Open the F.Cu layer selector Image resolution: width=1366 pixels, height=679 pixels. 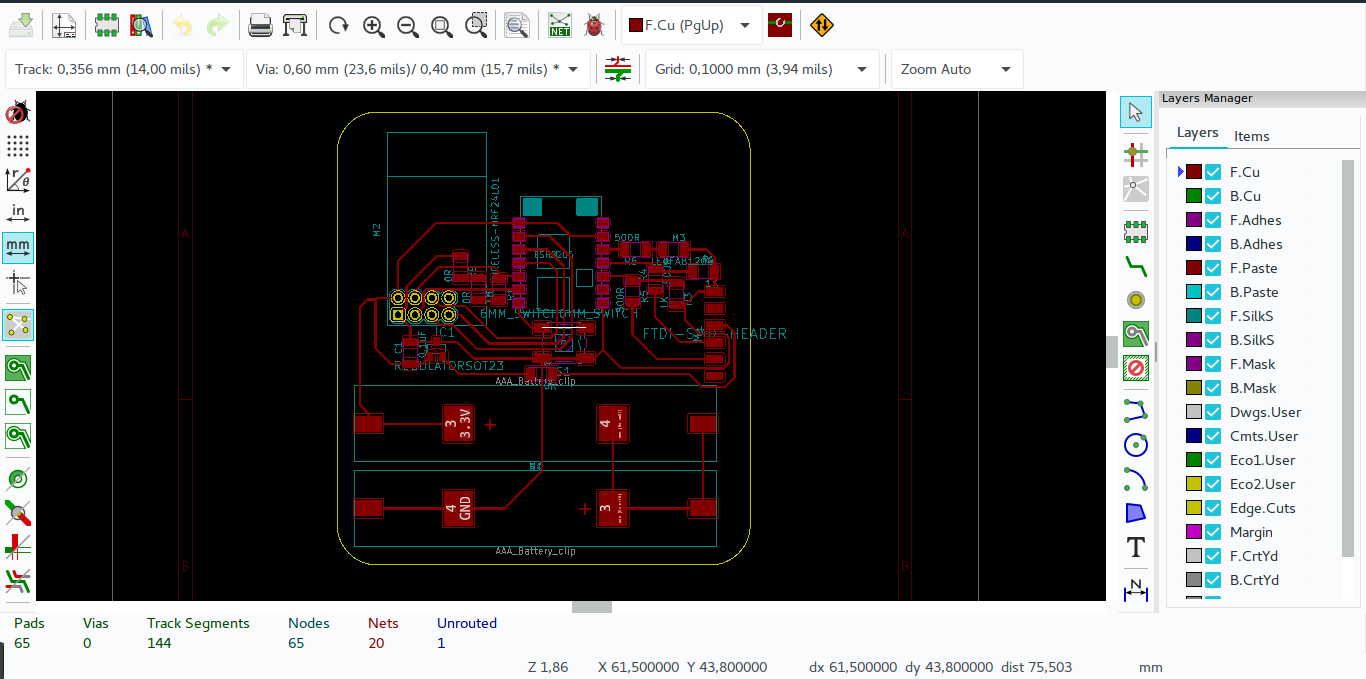[x=690, y=25]
